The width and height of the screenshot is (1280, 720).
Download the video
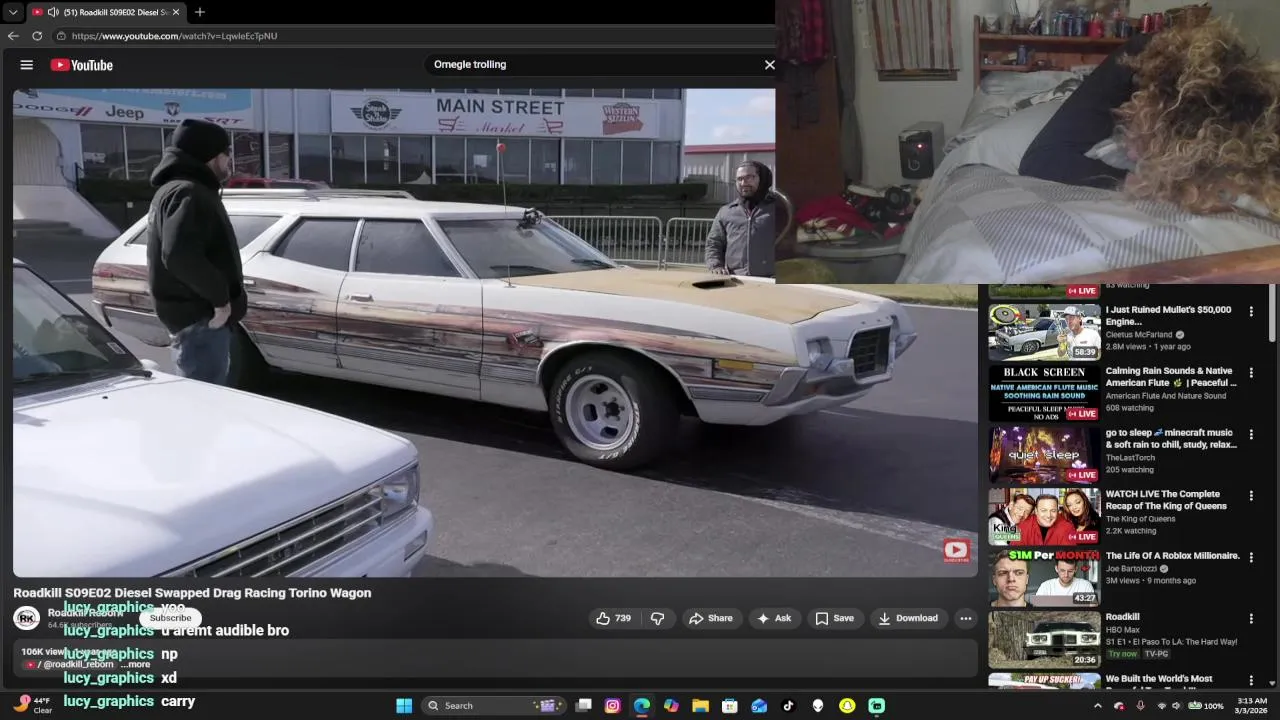click(x=908, y=618)
